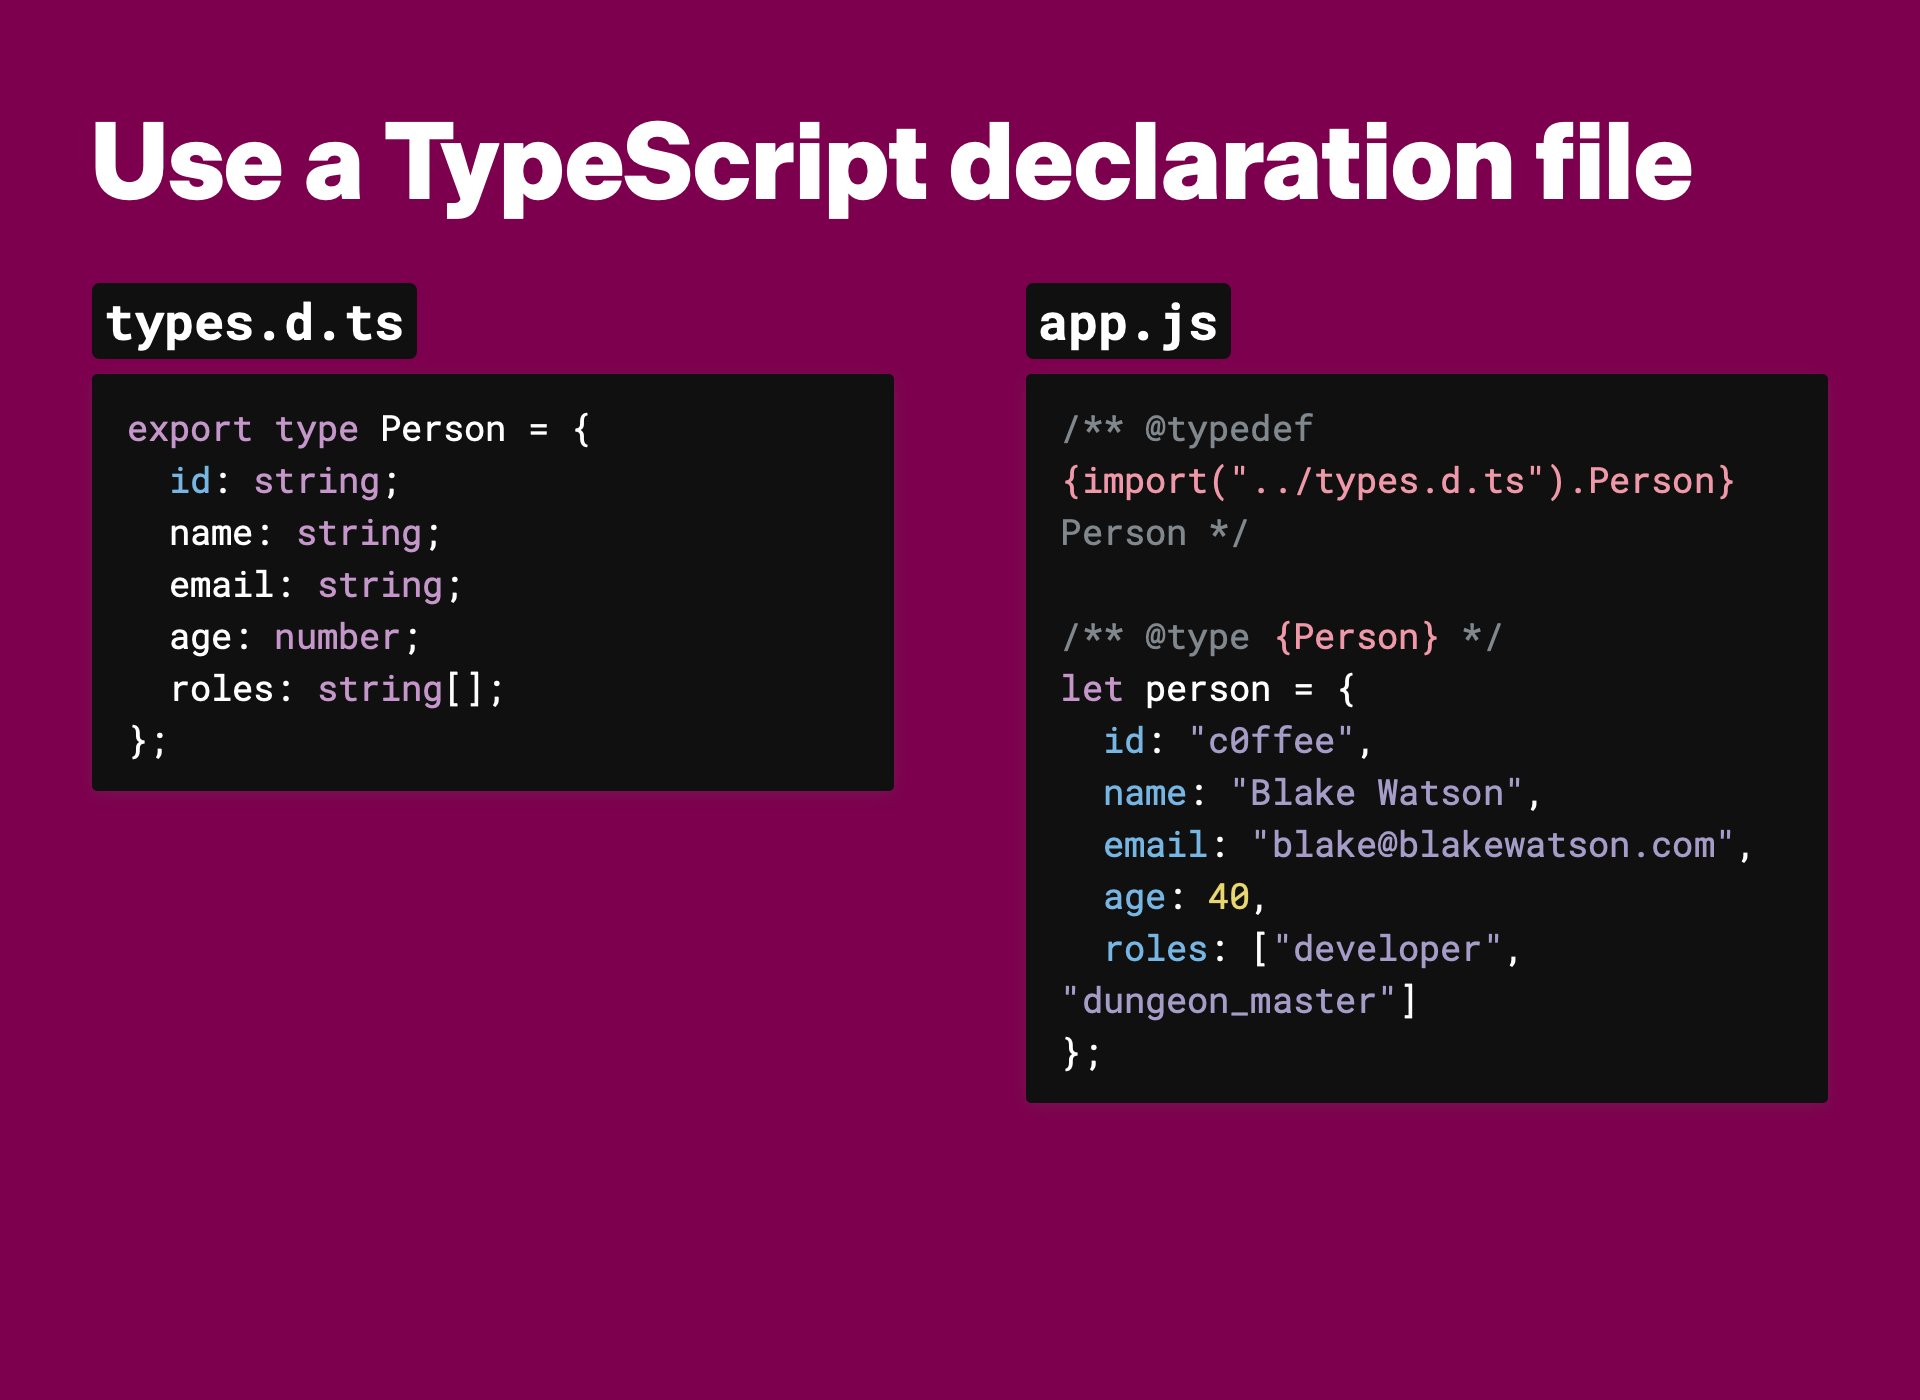Click the "Blake Watson" name string
Screen dimensions: 1920x1400
click(1376, 793)
